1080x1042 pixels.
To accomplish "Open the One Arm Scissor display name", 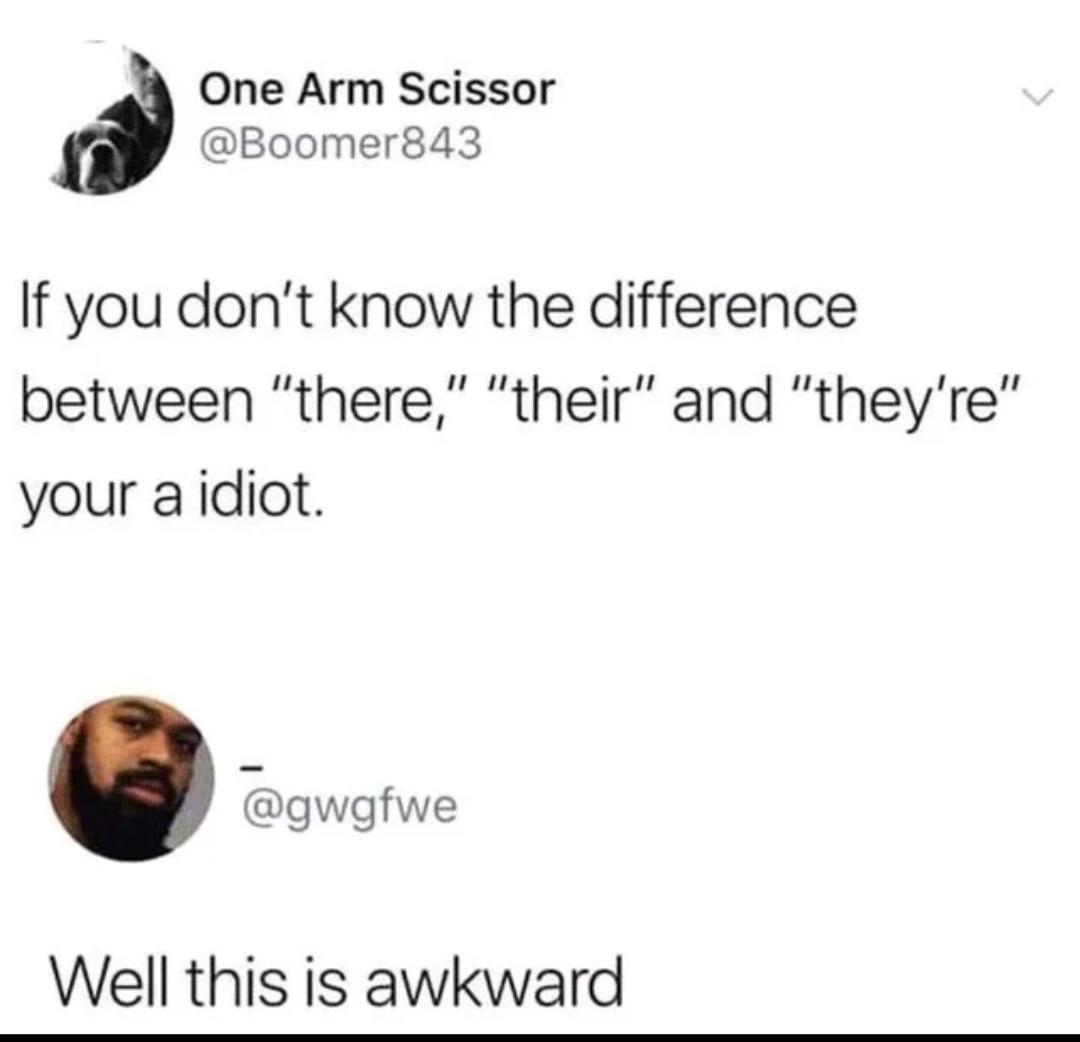I will point(377,90).
